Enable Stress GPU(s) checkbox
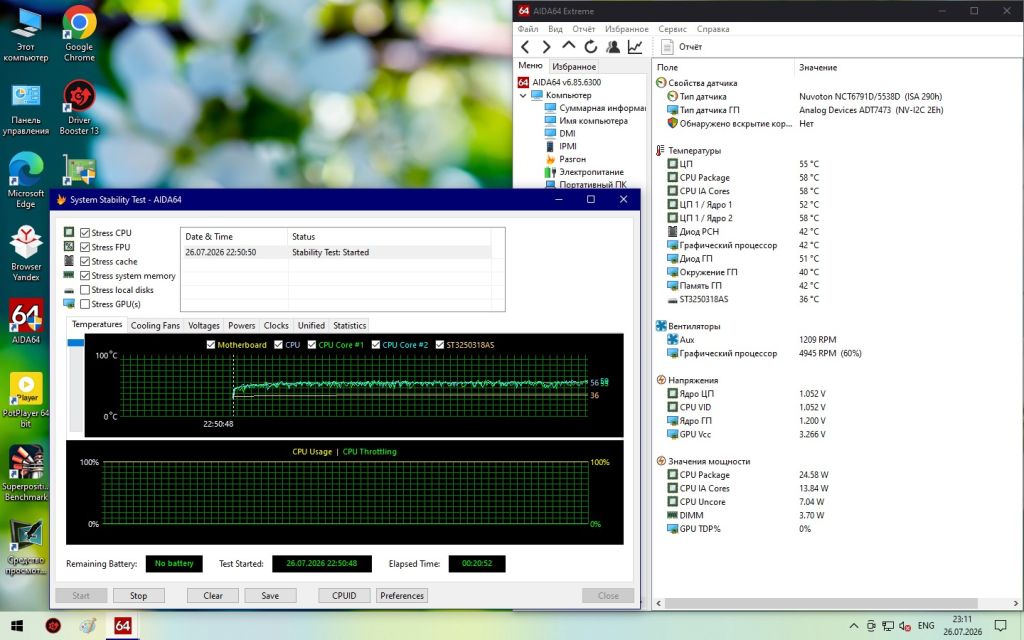Image resolution: width=1024 pixels, height=640 pixels. tap(85, 304)
